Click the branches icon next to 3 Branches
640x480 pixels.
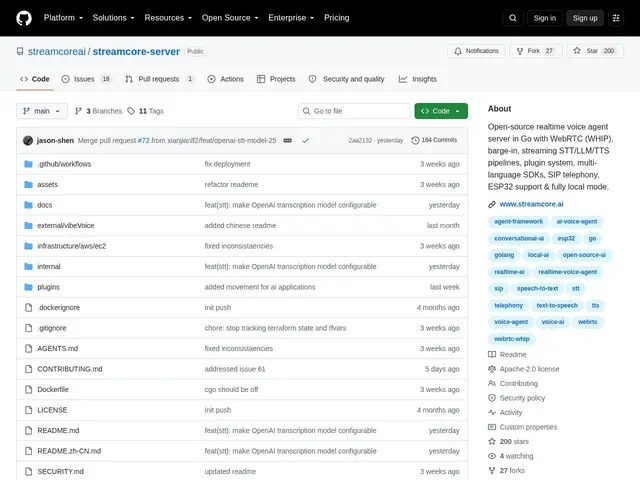point(78,111)
